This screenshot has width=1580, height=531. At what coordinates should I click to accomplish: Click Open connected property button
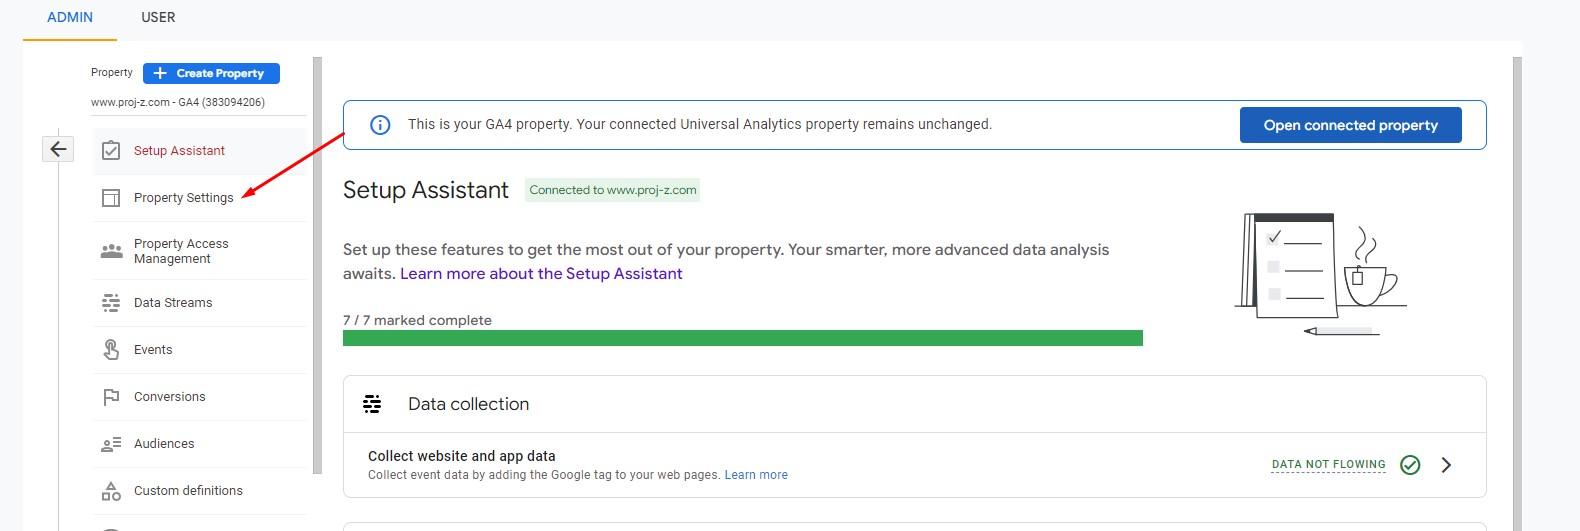tap(1350, 125)
